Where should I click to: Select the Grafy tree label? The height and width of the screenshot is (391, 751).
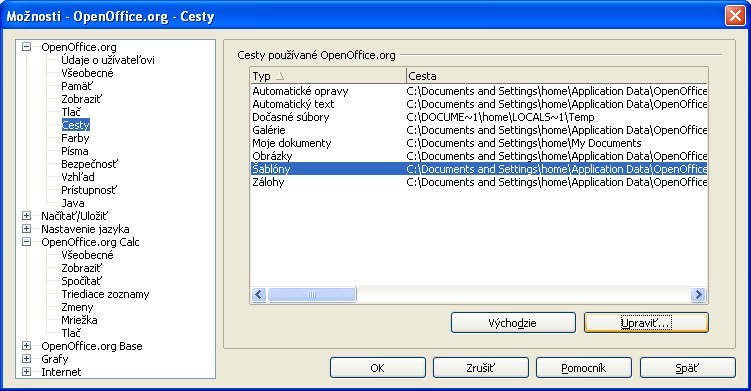tap(55, 359)
